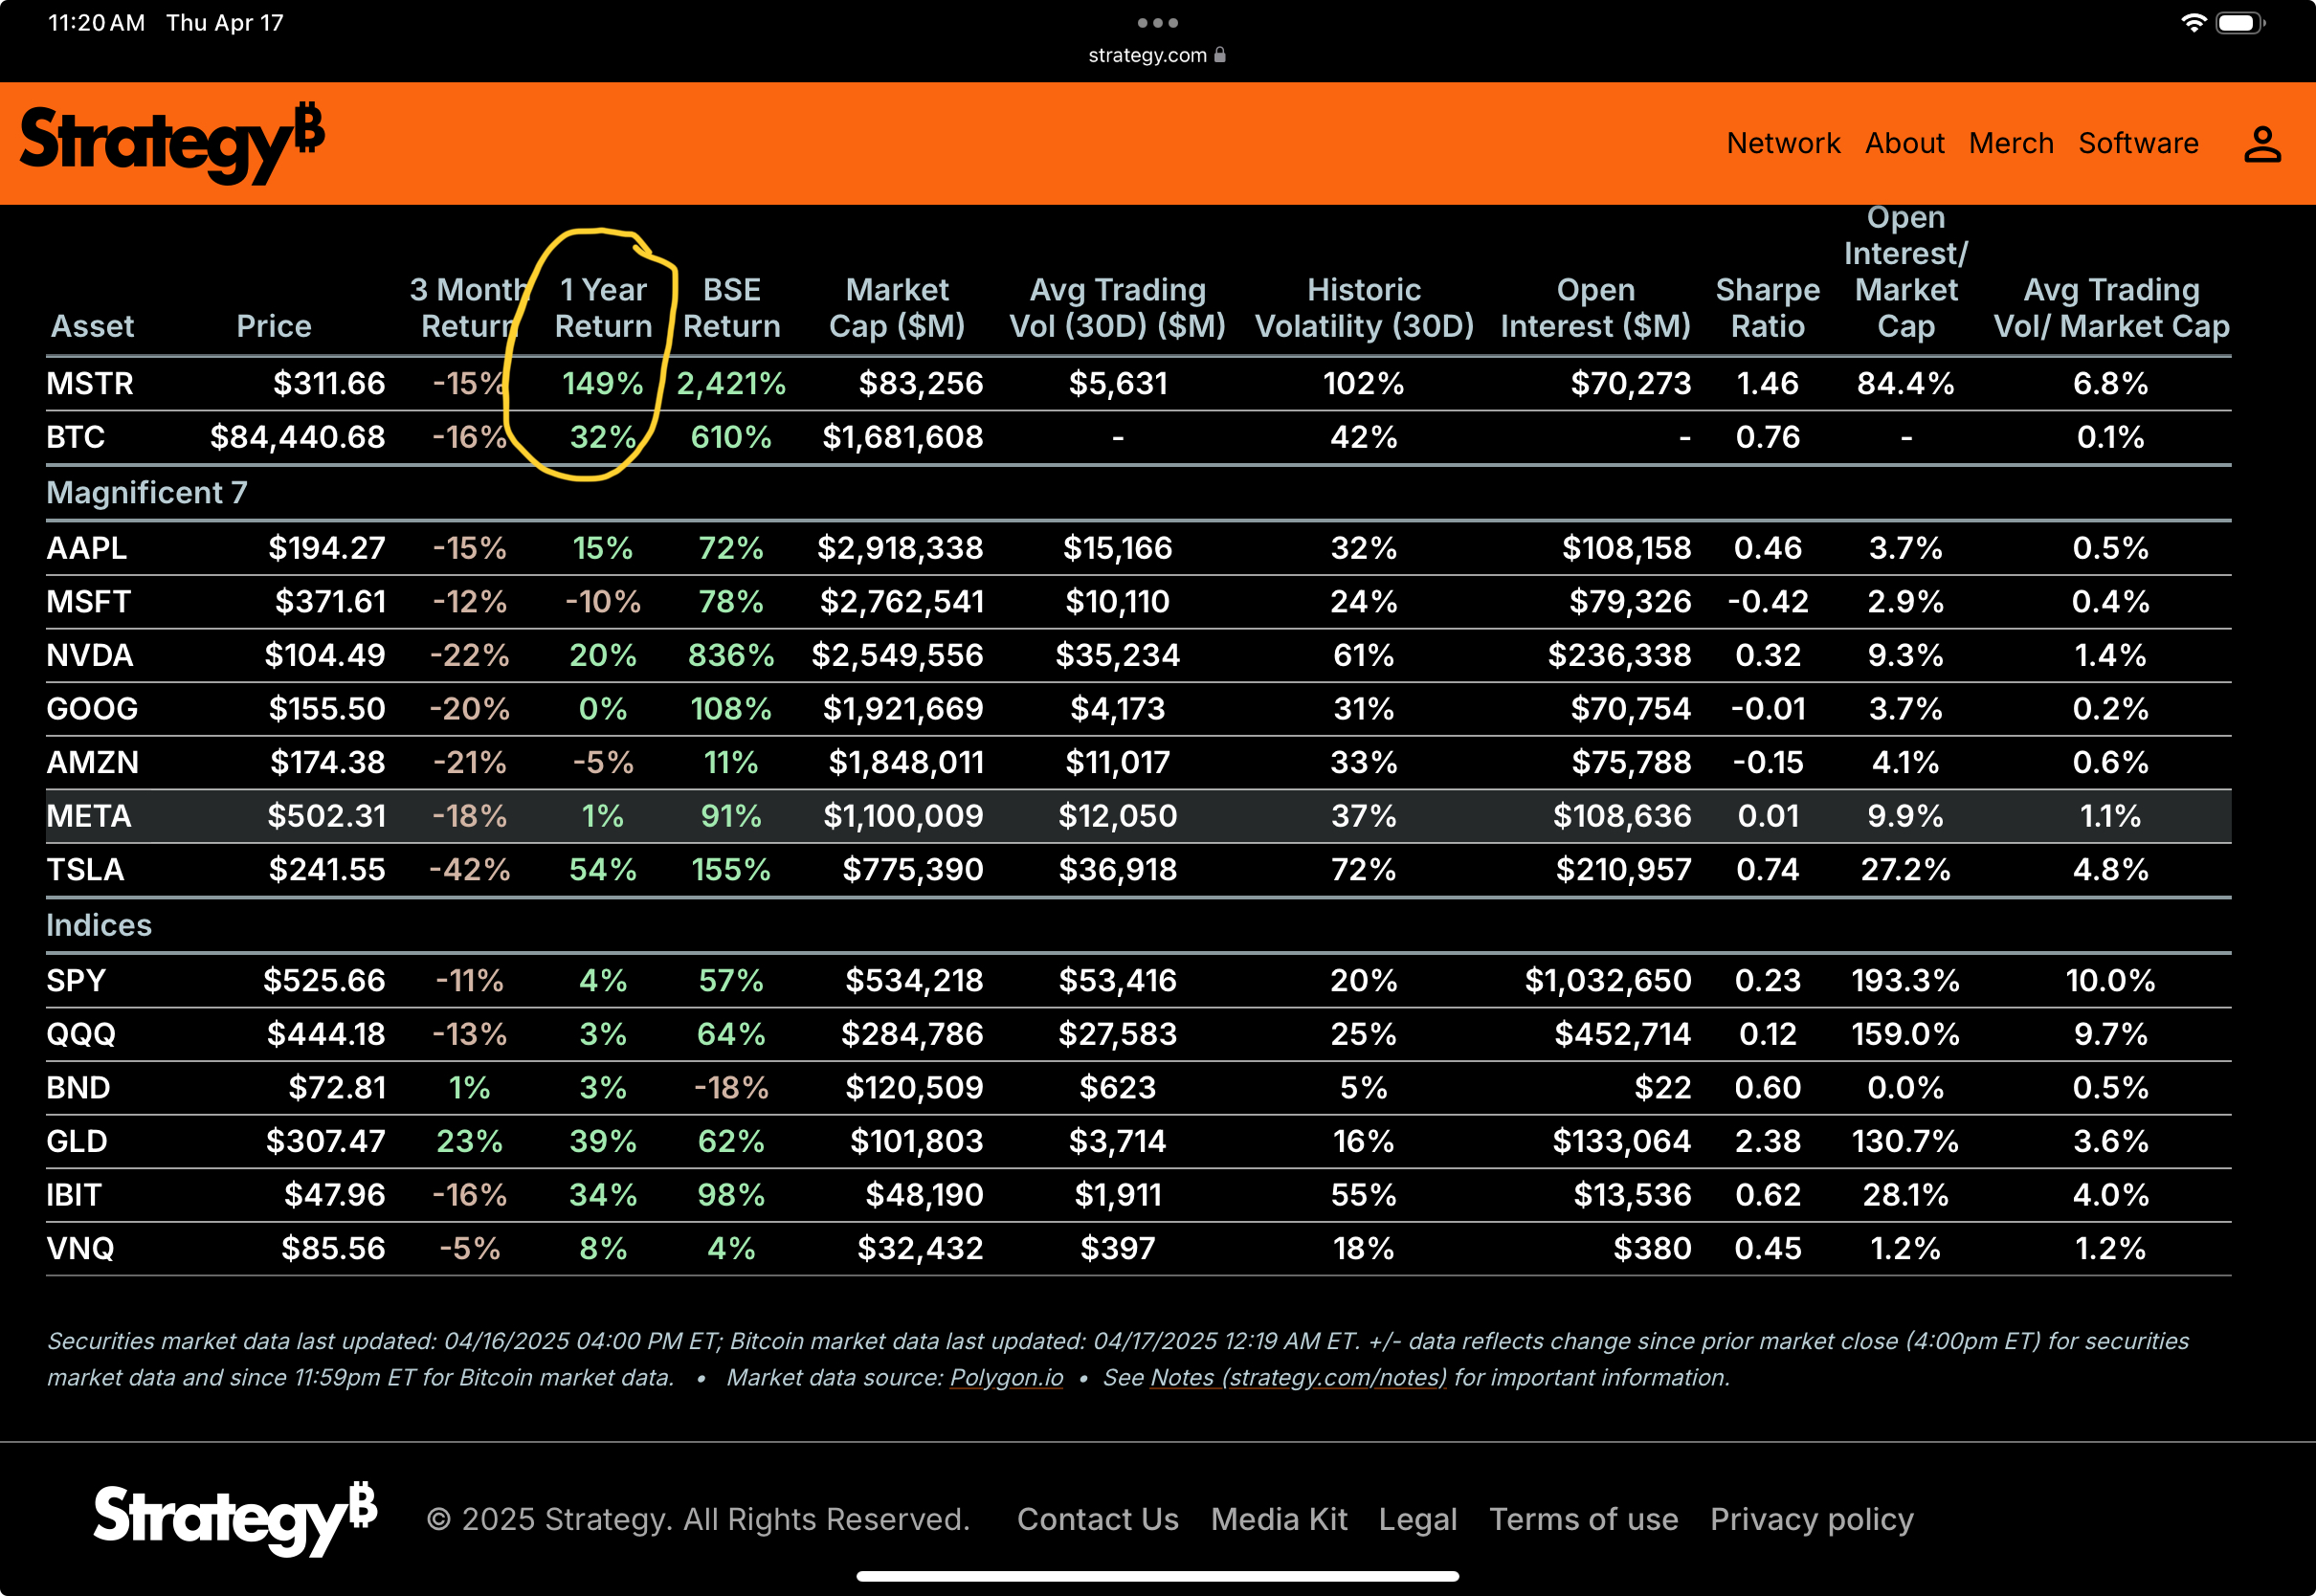Image resolution: width=2316 pixels, height=1596 pixels.
Task: Sort by Avg Trading Vol/Market Cap header
Action: [2111, 308]
